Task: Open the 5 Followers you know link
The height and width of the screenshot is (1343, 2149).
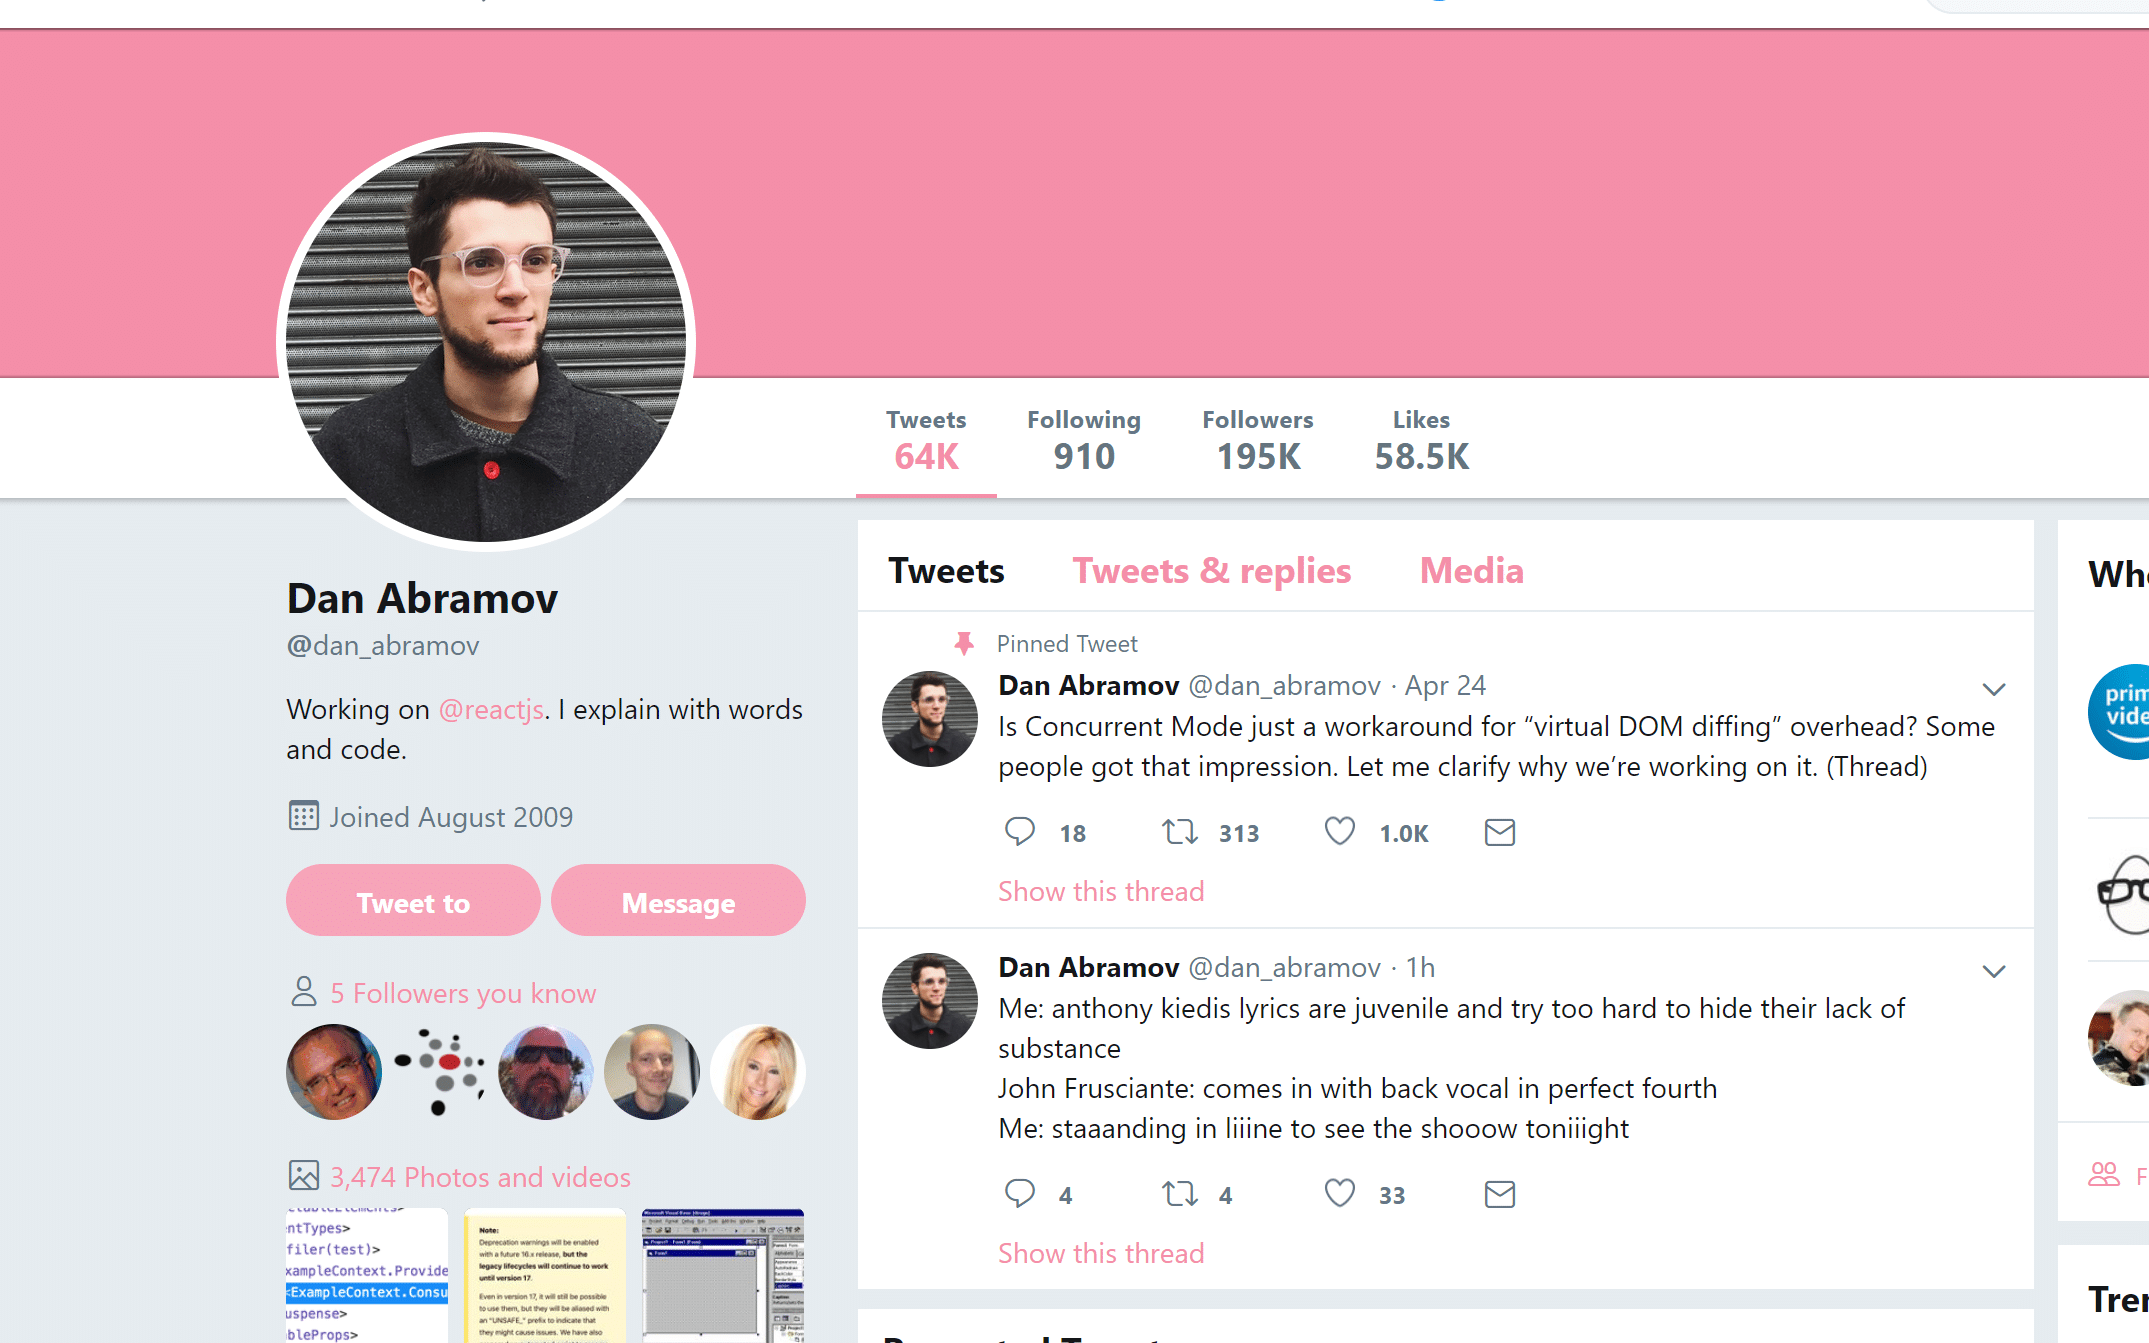Action: 463,993
